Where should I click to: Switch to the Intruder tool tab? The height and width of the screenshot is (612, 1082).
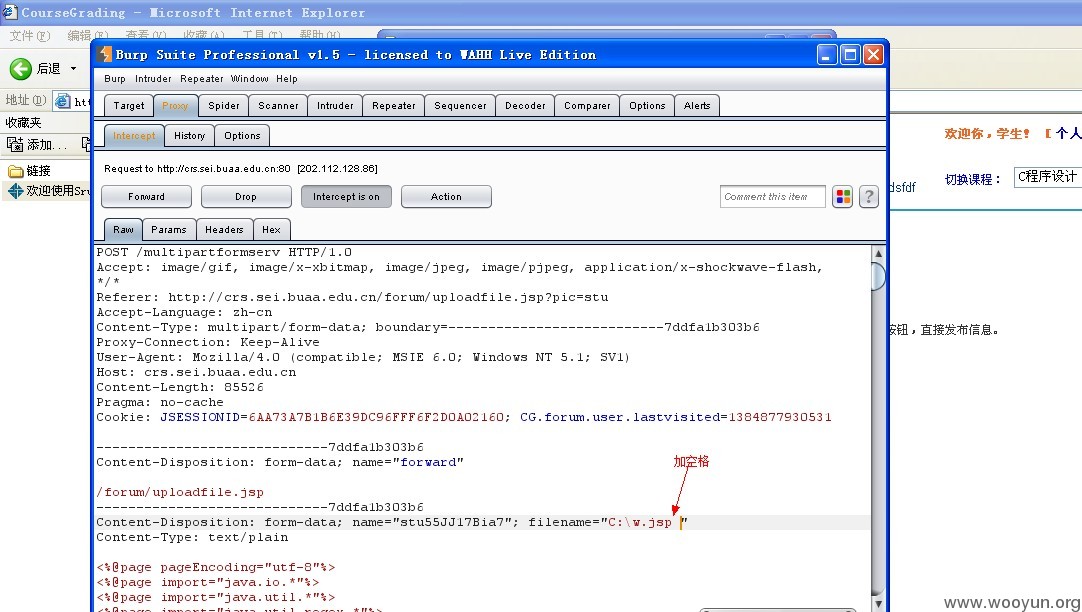pyautogui.click(x=335, y=106)
